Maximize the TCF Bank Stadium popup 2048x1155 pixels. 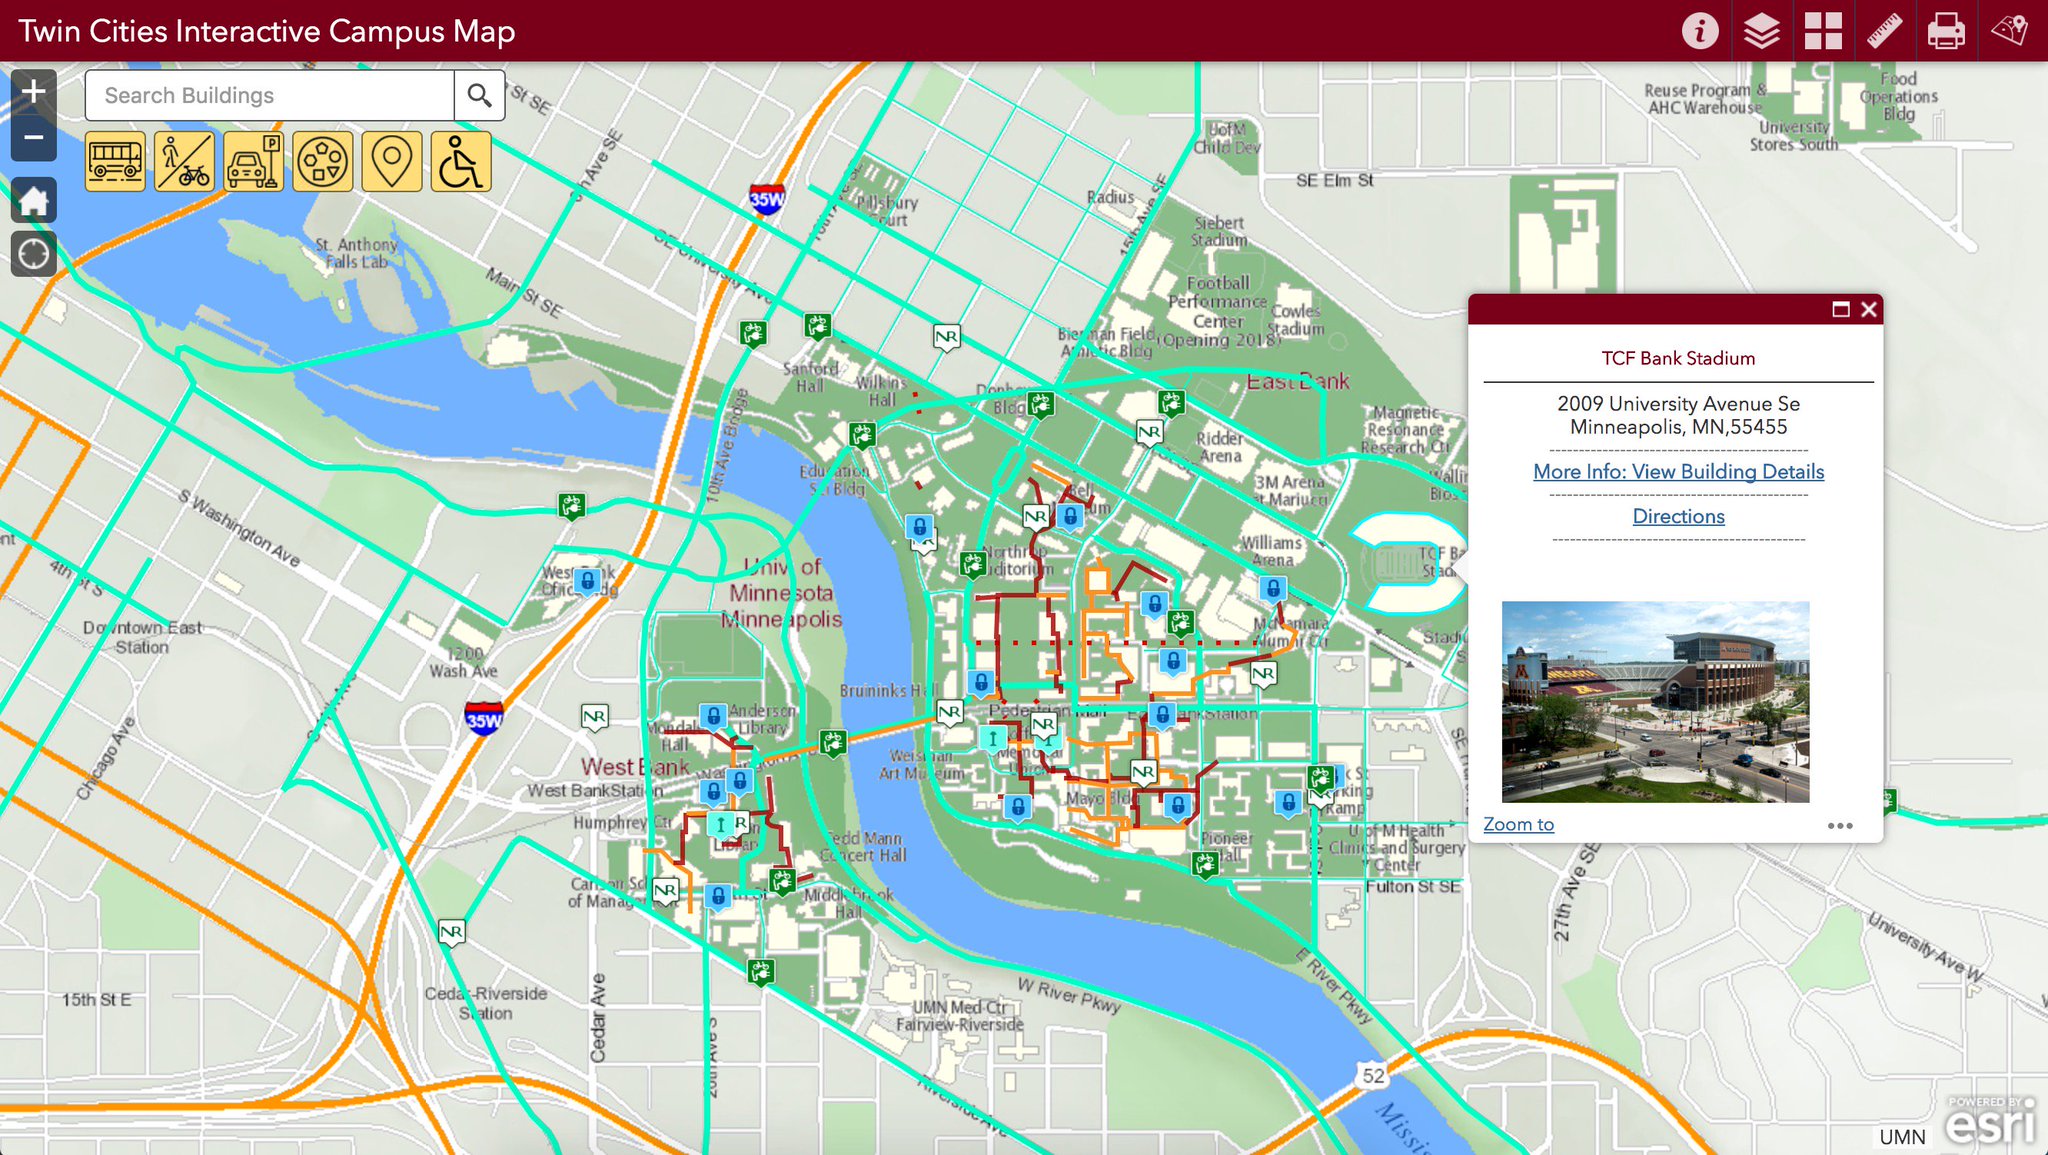pyautogui.click(x=1840, y=310)
